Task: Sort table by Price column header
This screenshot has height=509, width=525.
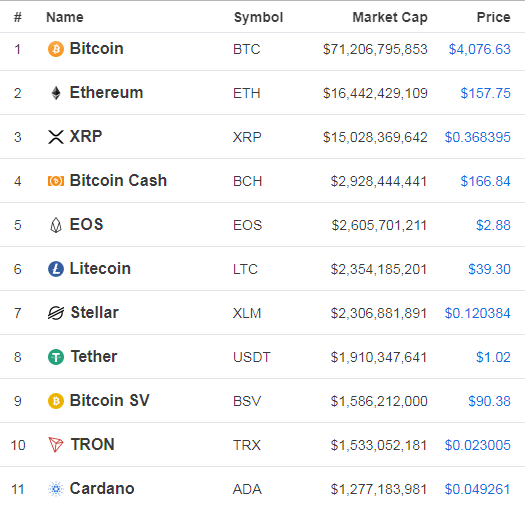Action: coord(493,17)
